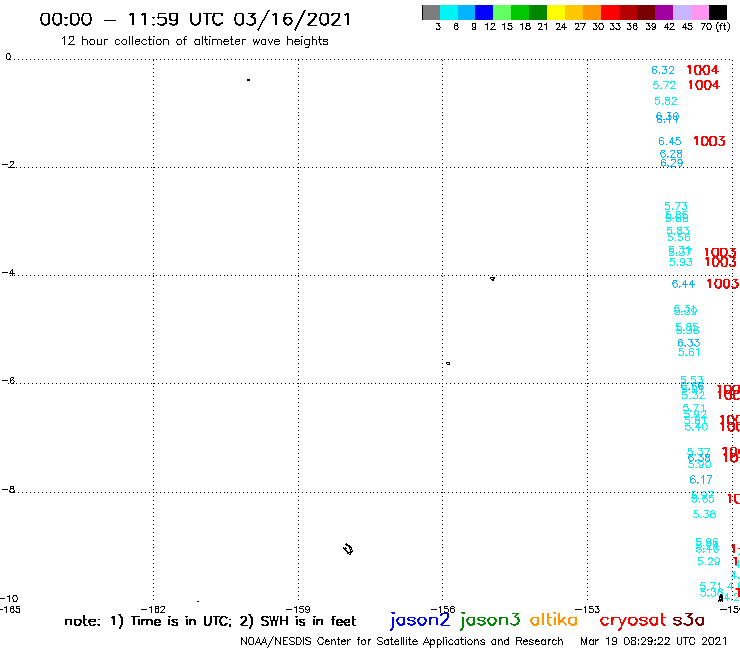The width and height of the screenshot is (740, 650).
Task: Select the 5.29 wave height value
Action: tap(709, 561)
